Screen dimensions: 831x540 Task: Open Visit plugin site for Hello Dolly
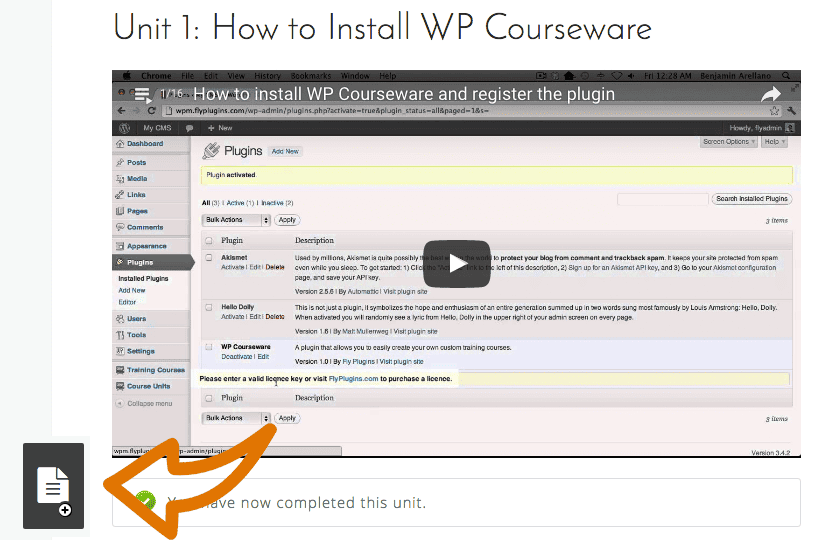click(416, 331)
